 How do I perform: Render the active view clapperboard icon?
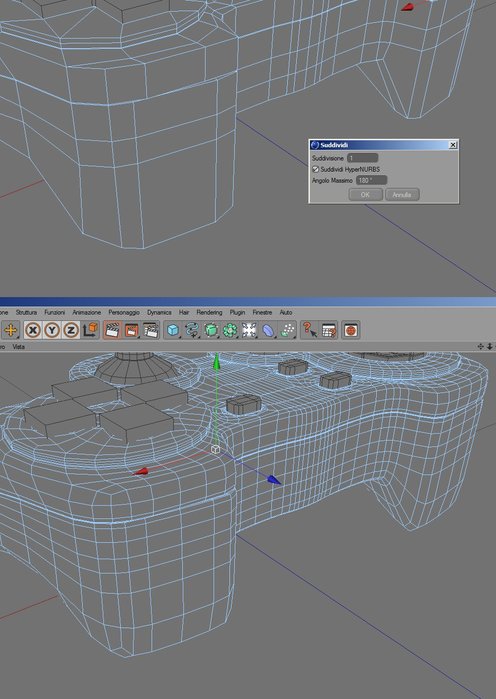112,330
